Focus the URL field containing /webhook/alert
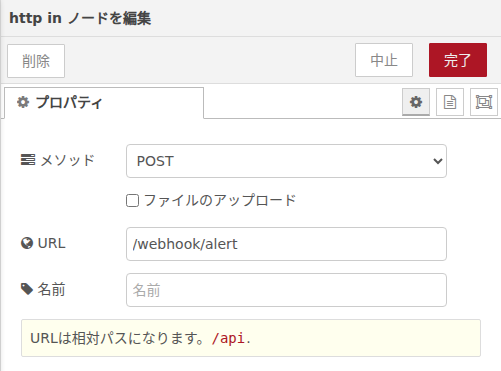The height and width of the screenshot is (371, 501). pyautogui.click(x=286, y=244)
